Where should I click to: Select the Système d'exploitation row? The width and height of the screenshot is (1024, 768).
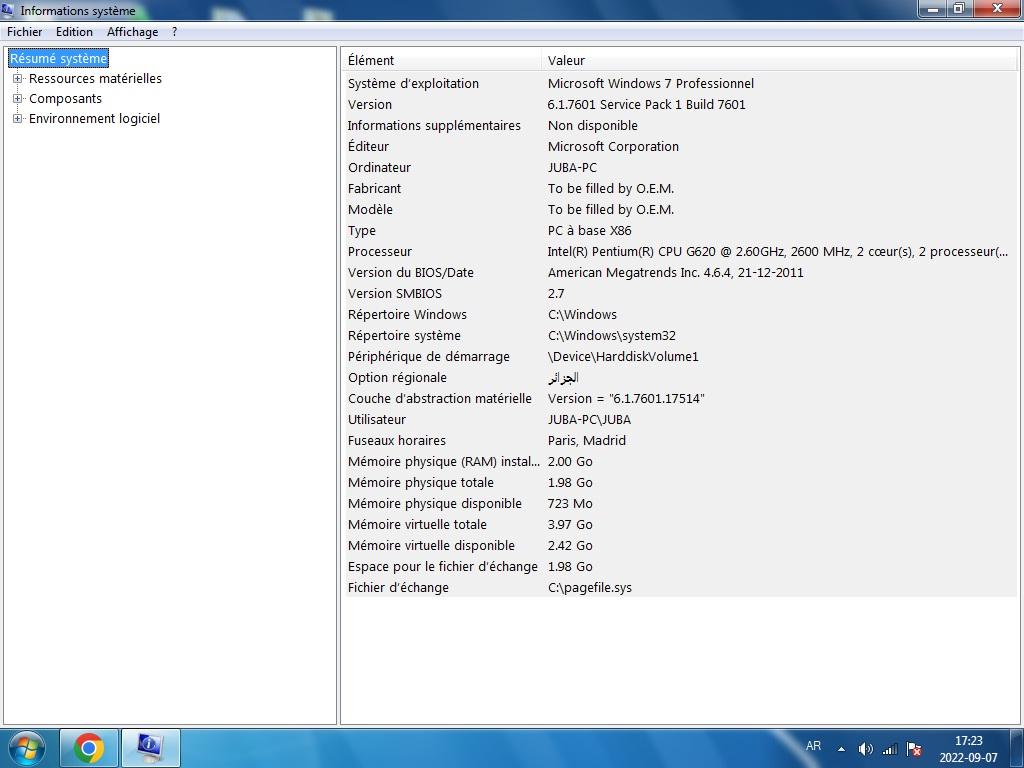click(x=680, y=84)
